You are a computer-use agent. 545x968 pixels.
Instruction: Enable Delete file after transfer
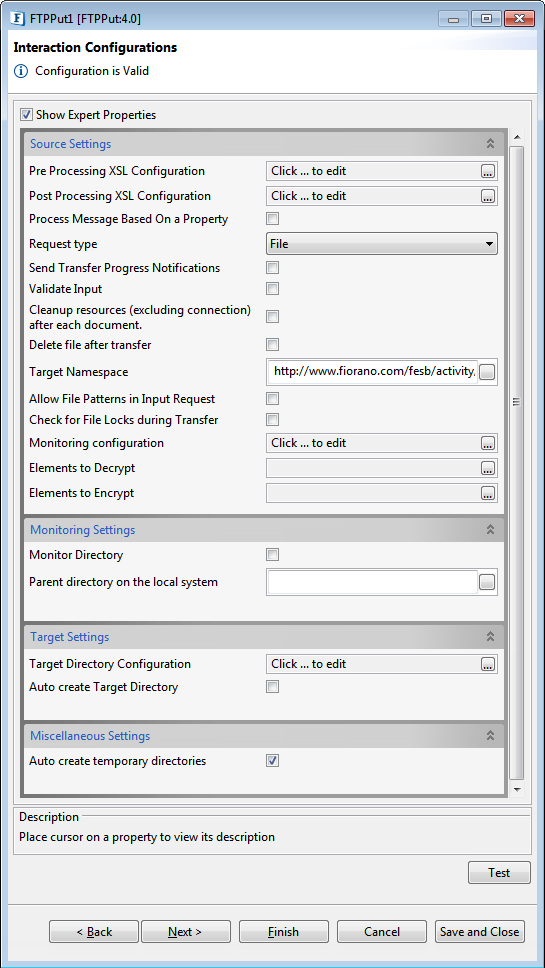coord(272,344)
